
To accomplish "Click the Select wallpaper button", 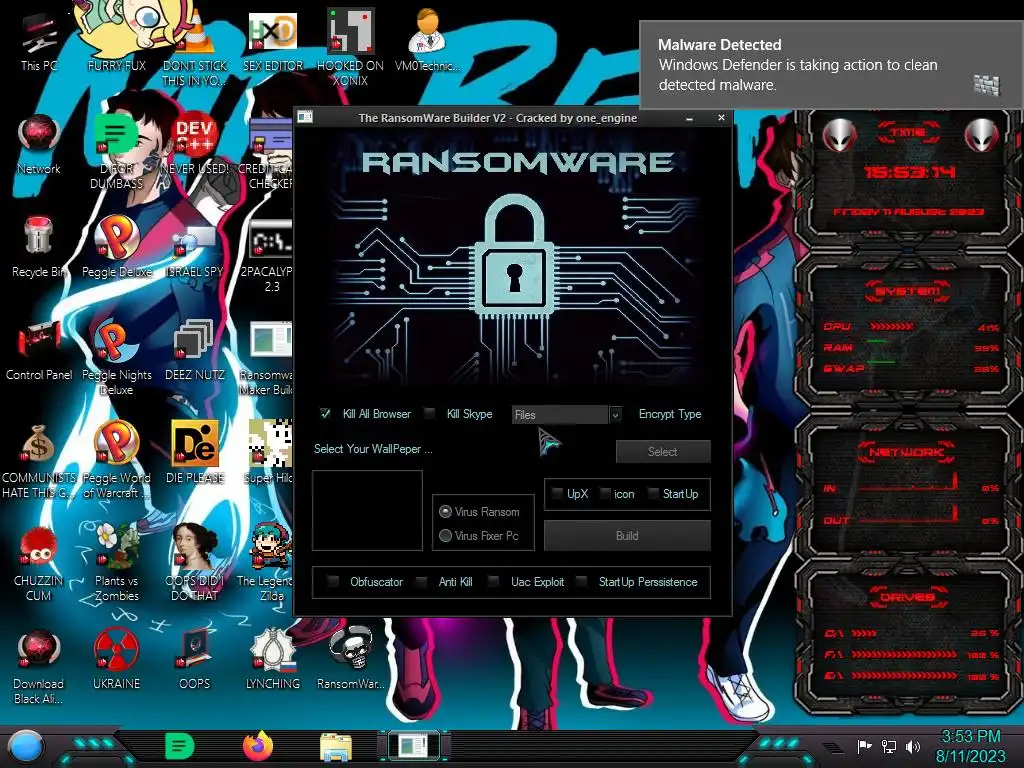I will click(663, 451).
